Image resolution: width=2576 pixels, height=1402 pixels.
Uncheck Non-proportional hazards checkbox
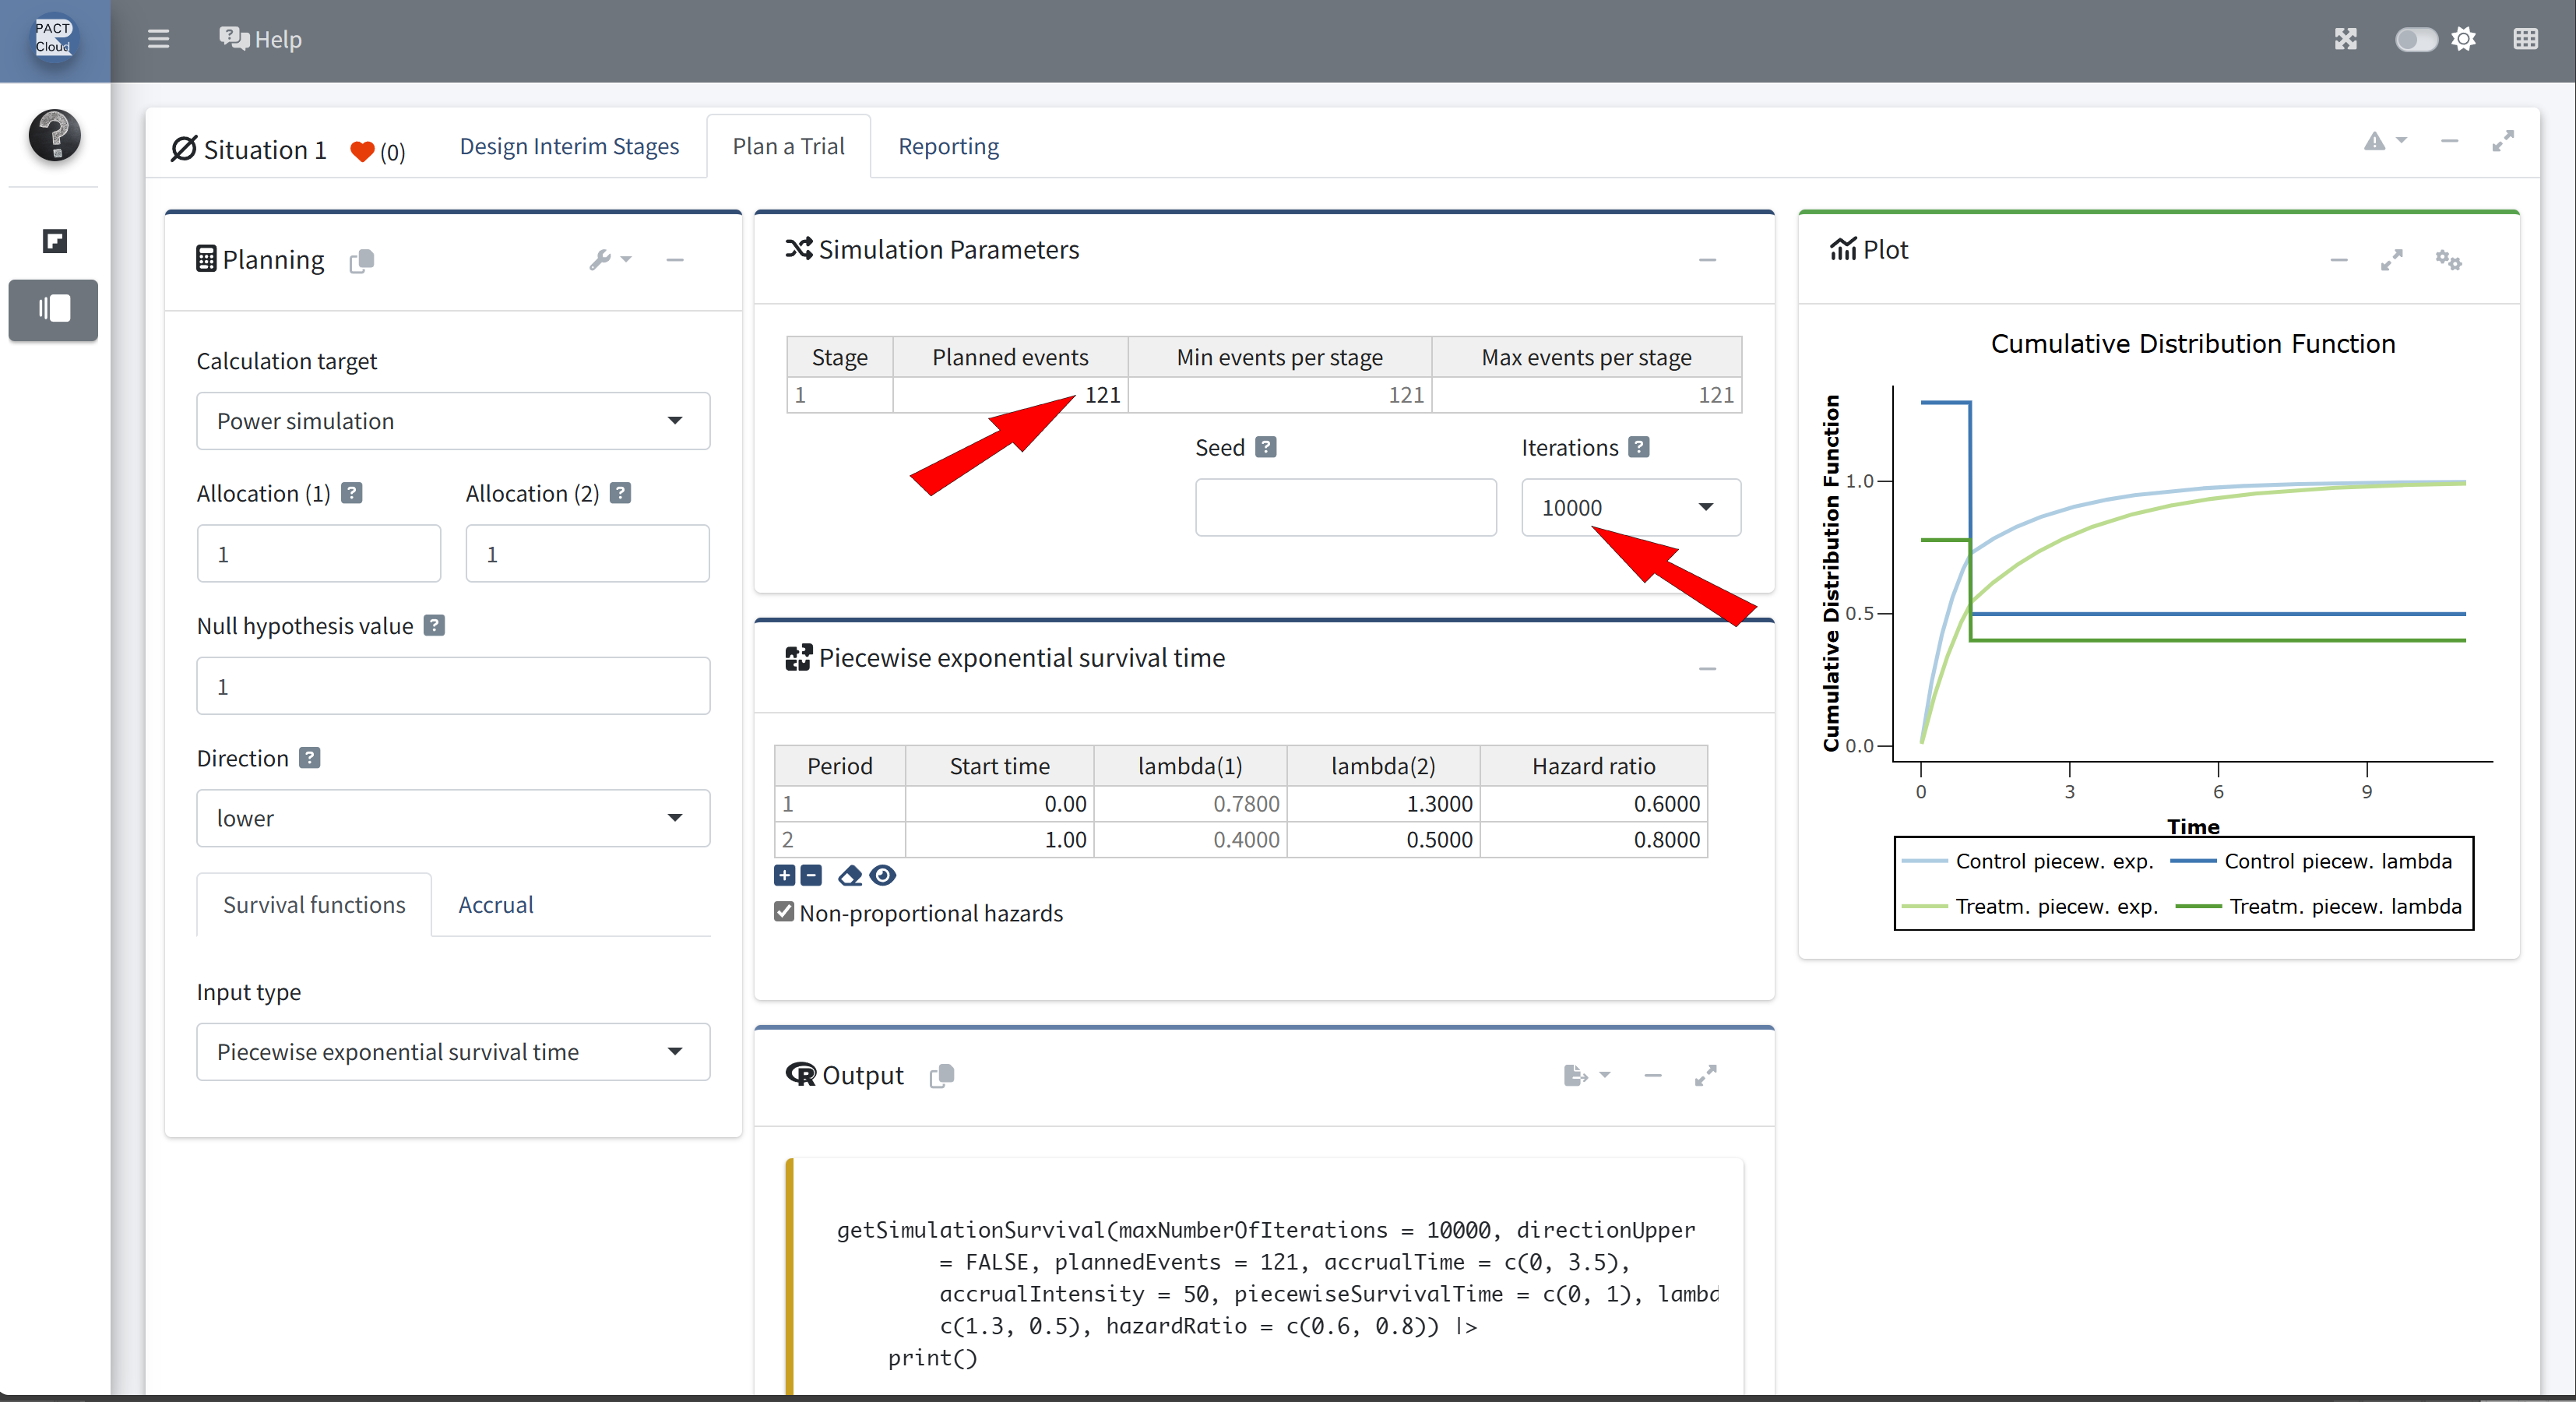[784, 912]
